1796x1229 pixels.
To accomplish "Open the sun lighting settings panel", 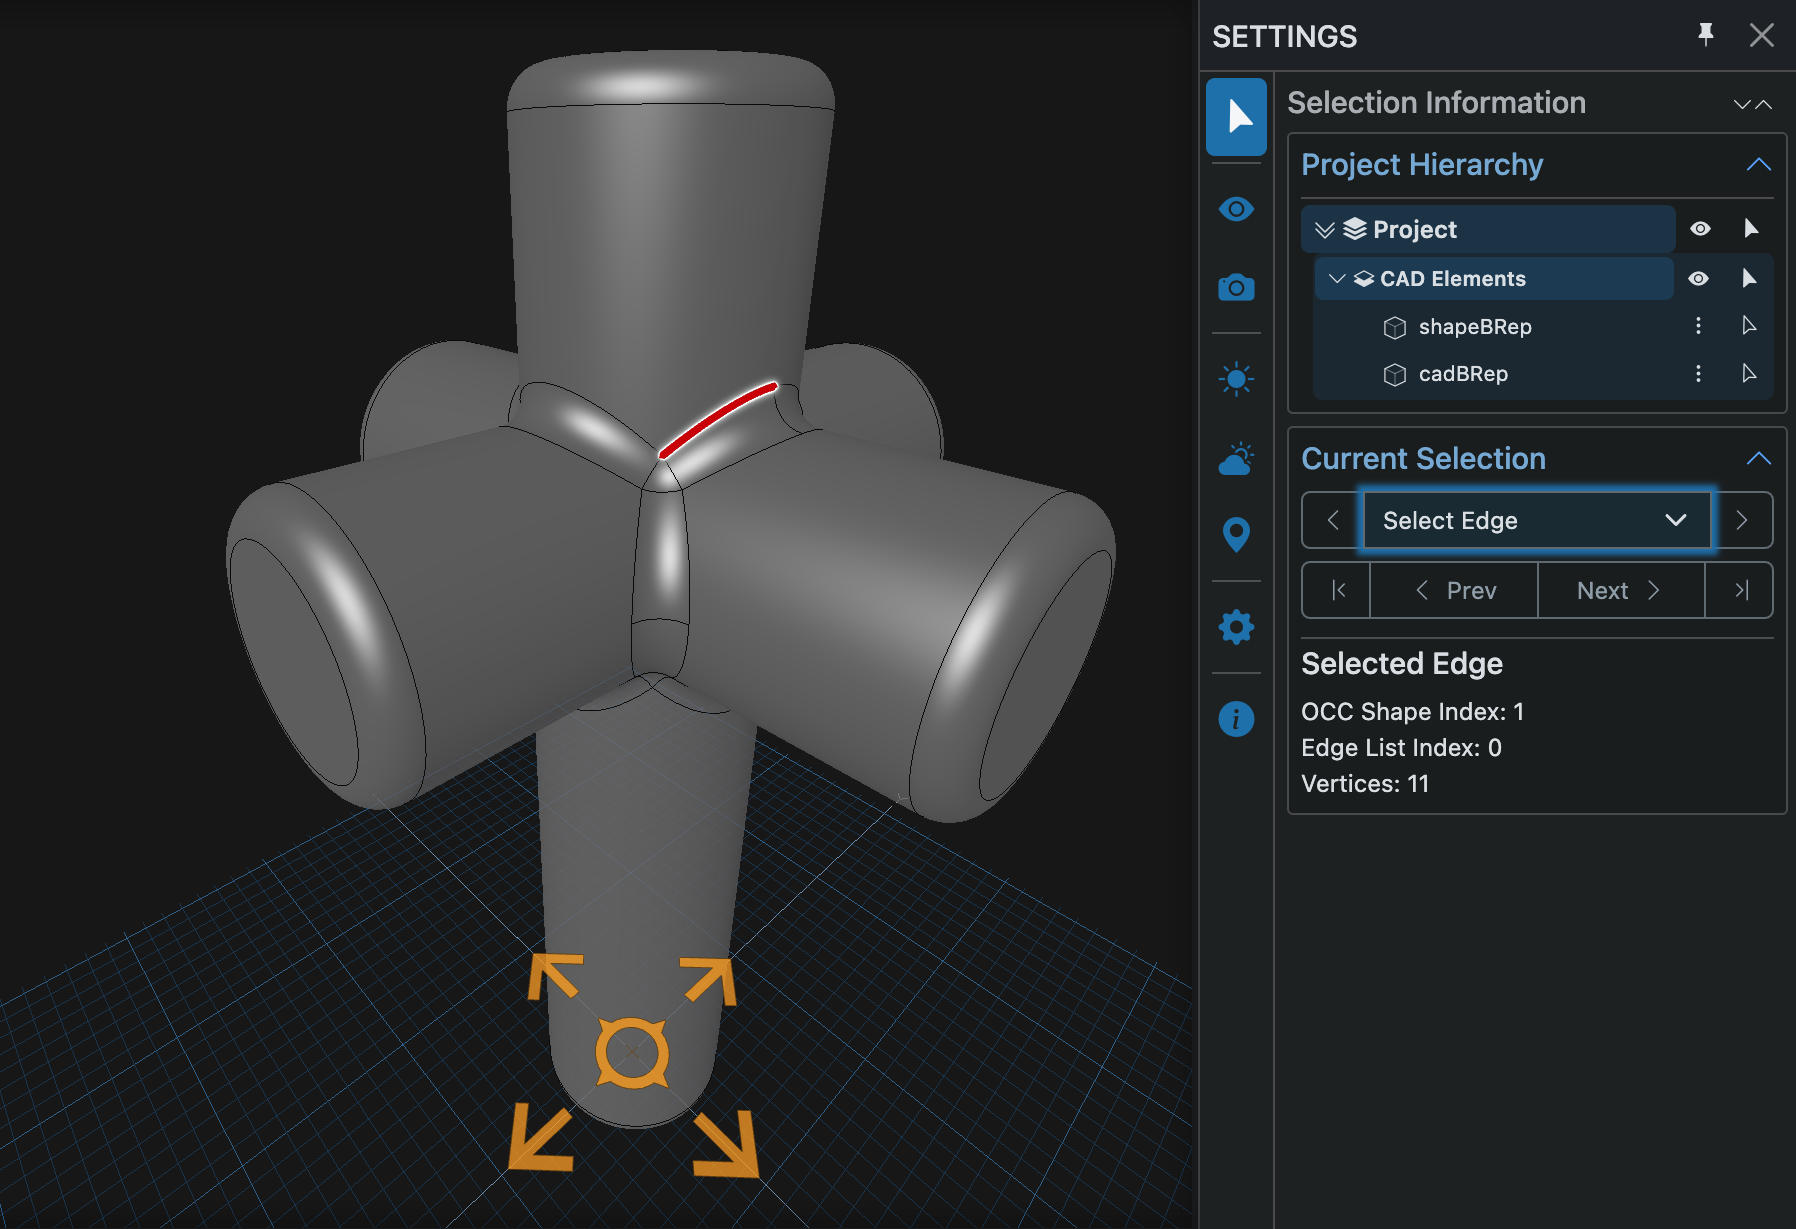I will pos(1237,379).
